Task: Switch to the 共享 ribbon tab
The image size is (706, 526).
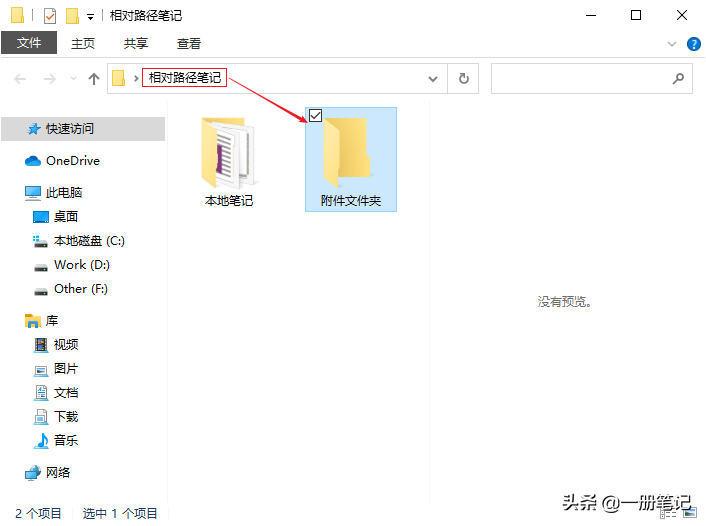Action: click(x=136, y=43)
